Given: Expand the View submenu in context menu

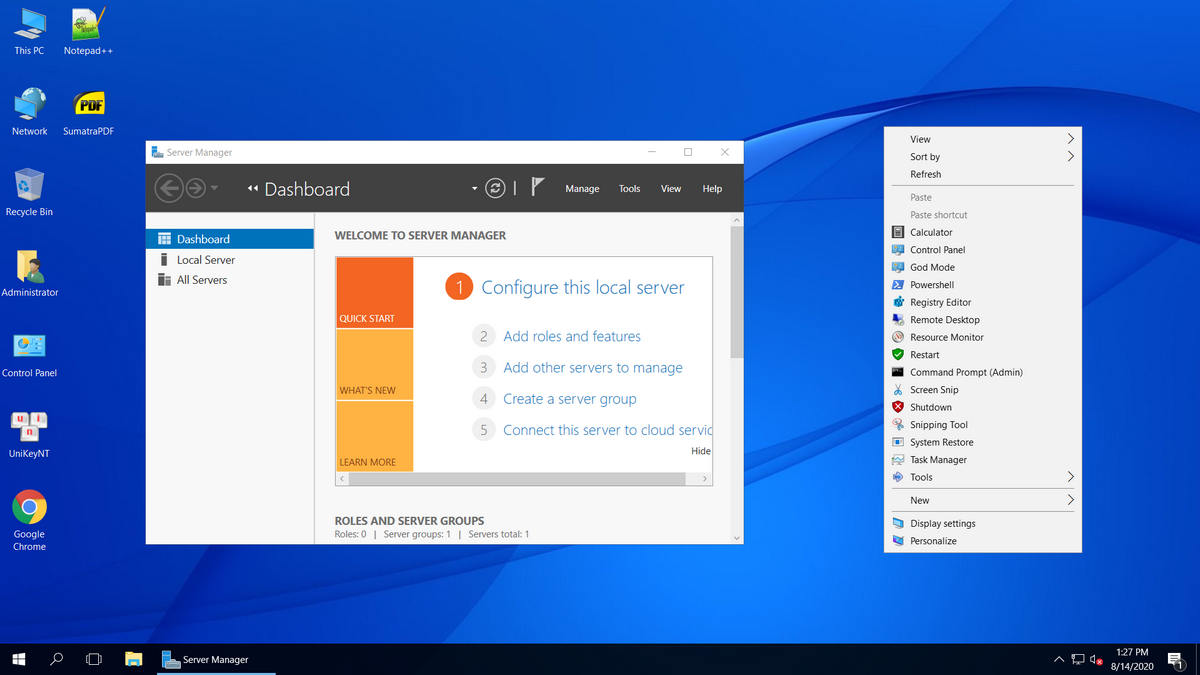Looking at the screenshot, I should (x=983, y=139).
